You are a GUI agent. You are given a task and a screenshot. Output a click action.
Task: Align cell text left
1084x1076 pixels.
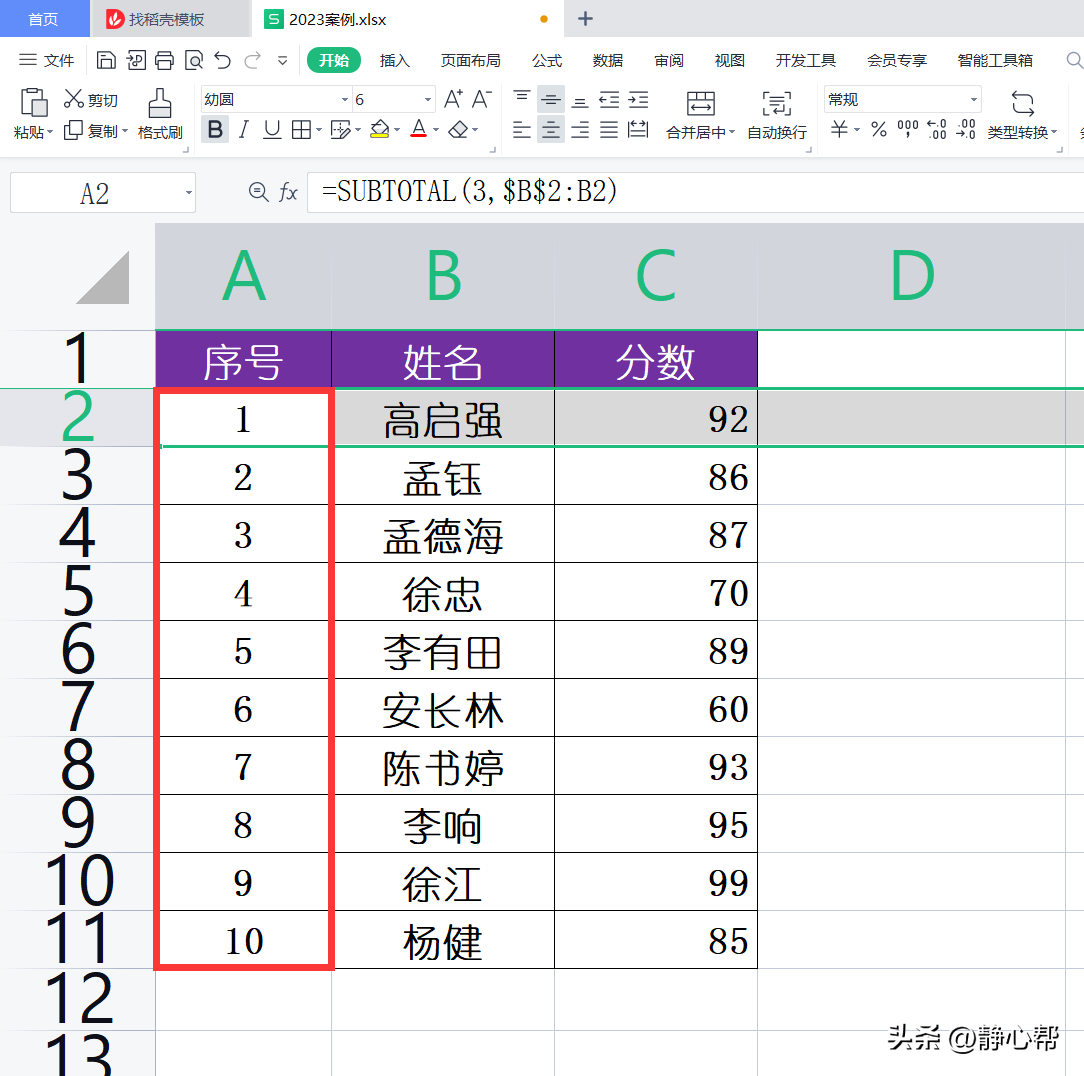coord(522,129)
